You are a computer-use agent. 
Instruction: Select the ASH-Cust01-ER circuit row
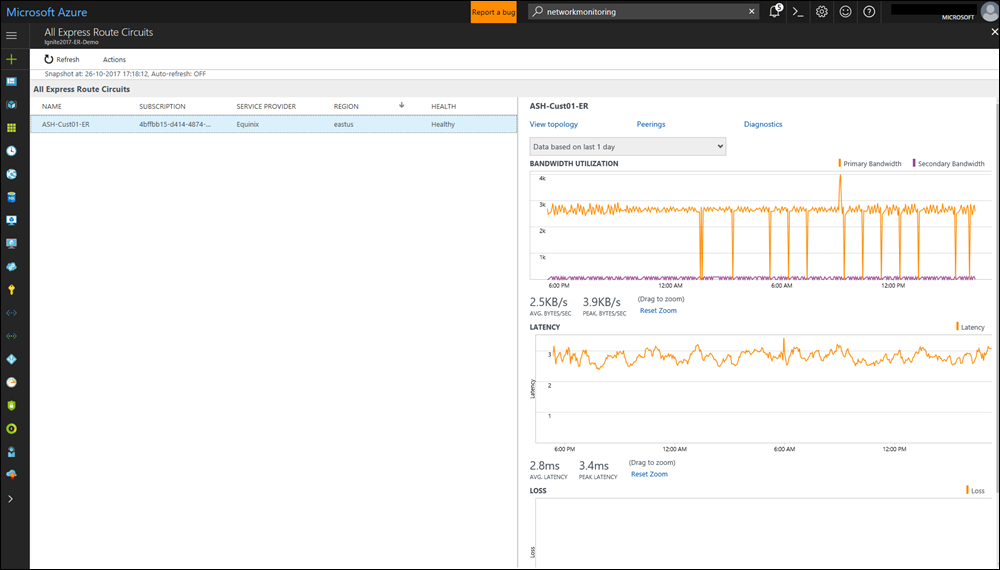(x=273, y=125)
